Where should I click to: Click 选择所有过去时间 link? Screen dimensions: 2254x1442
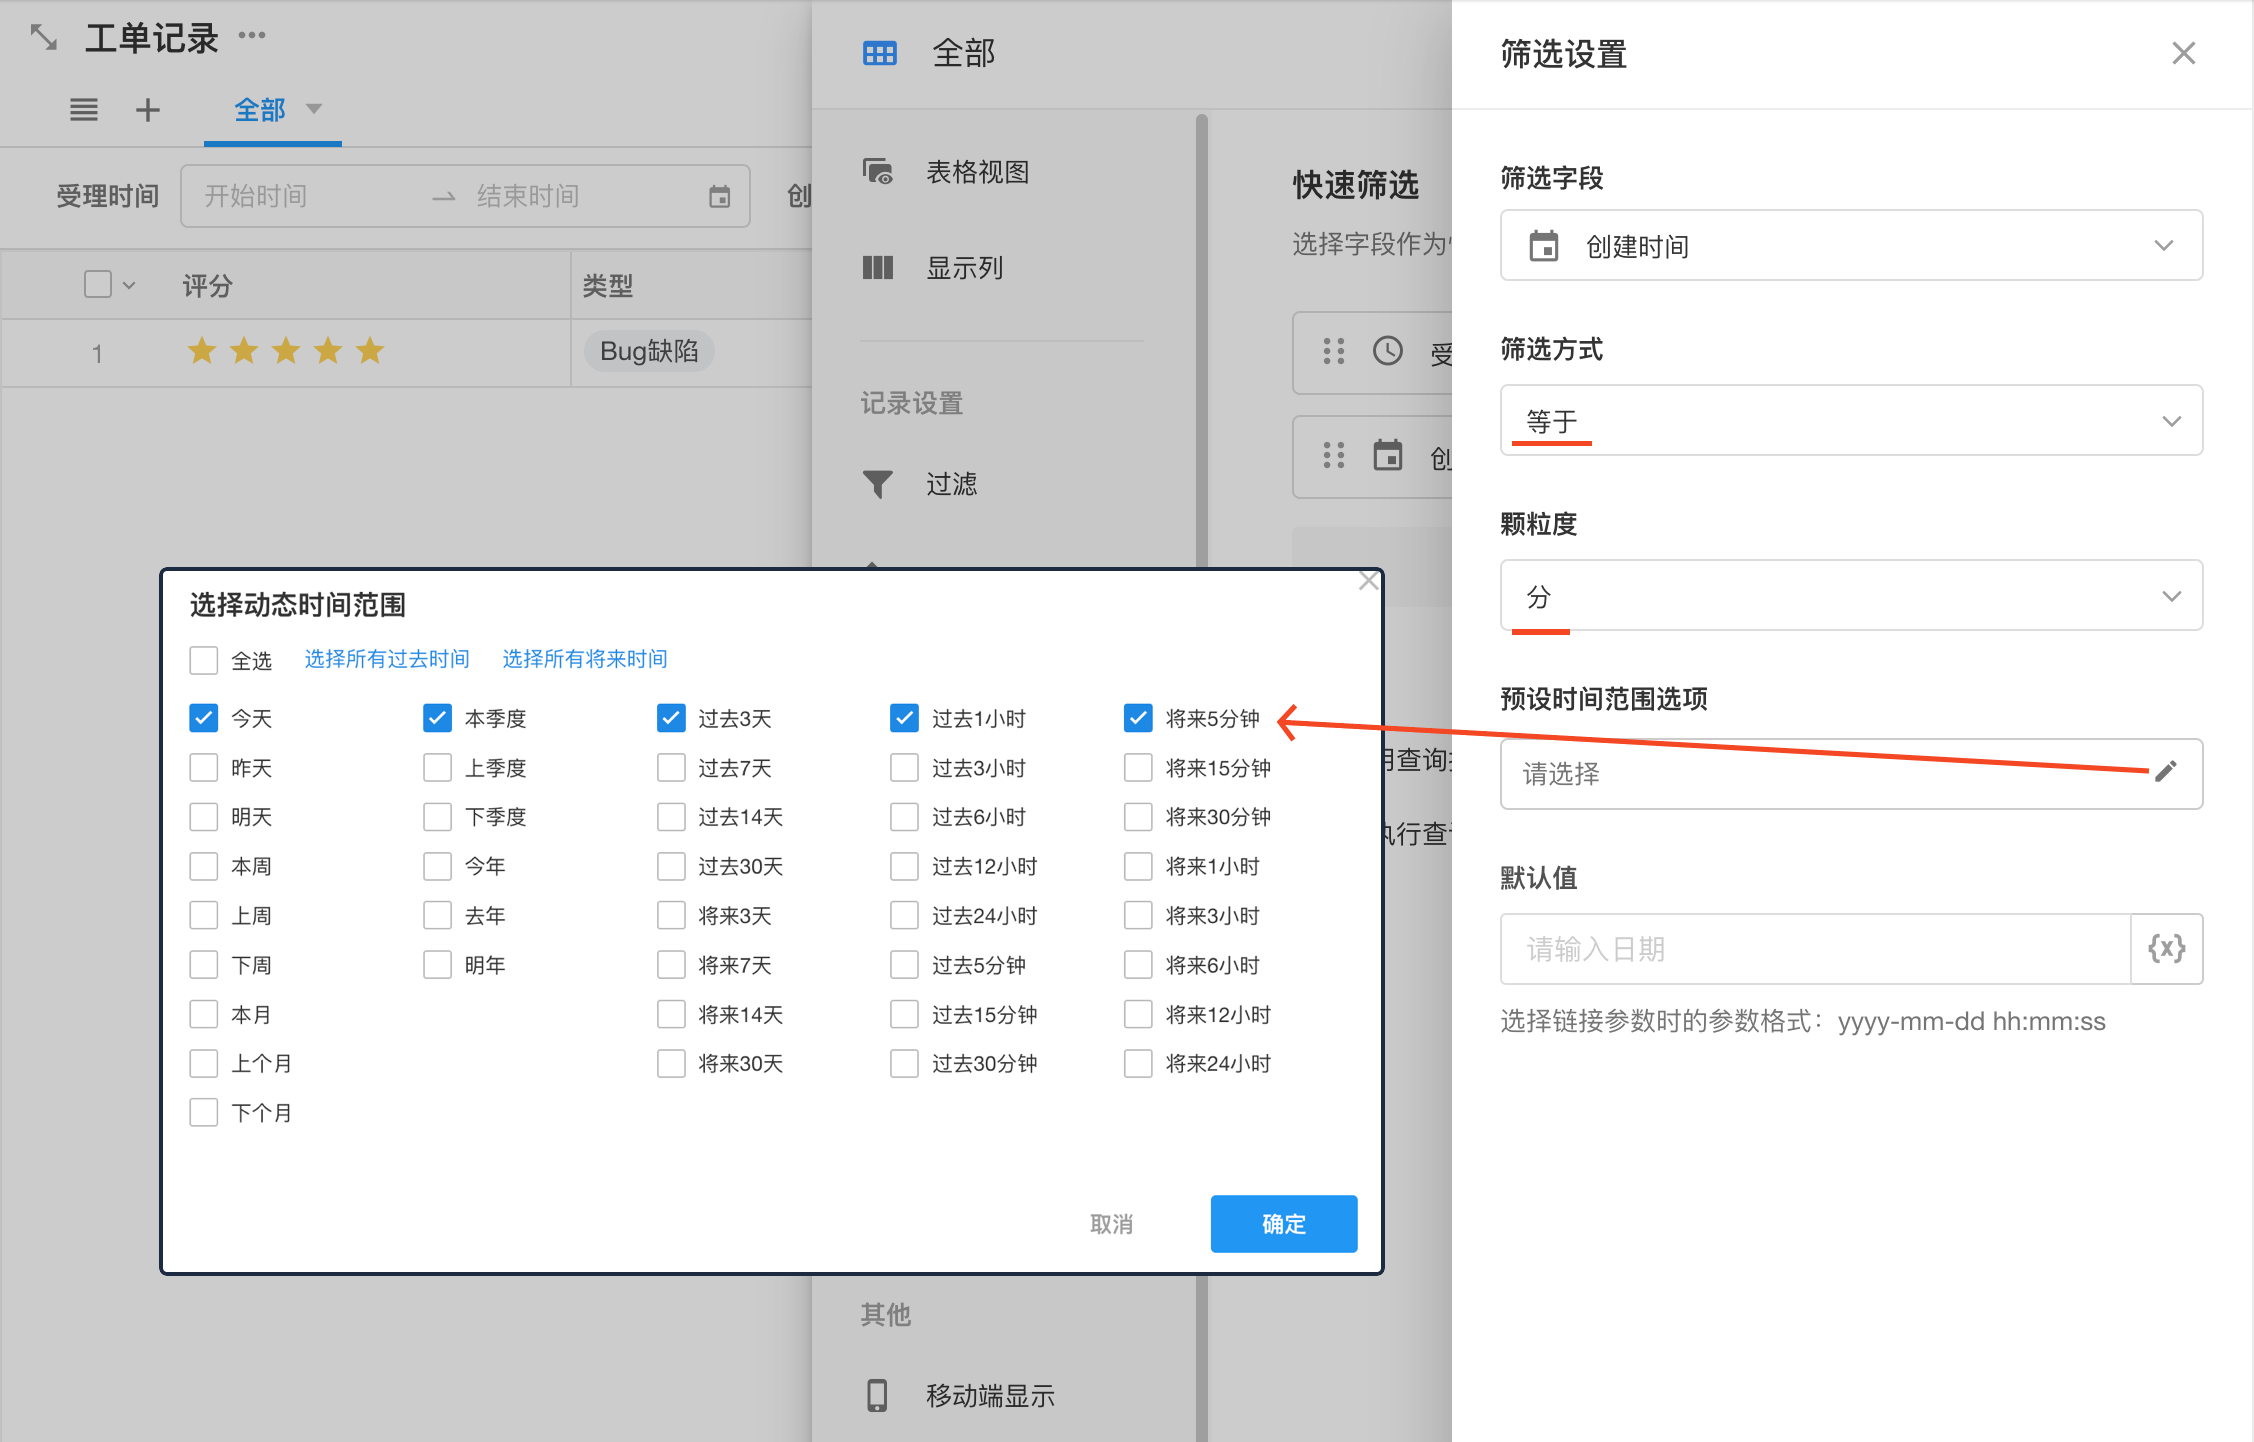(x=387, y=659)
